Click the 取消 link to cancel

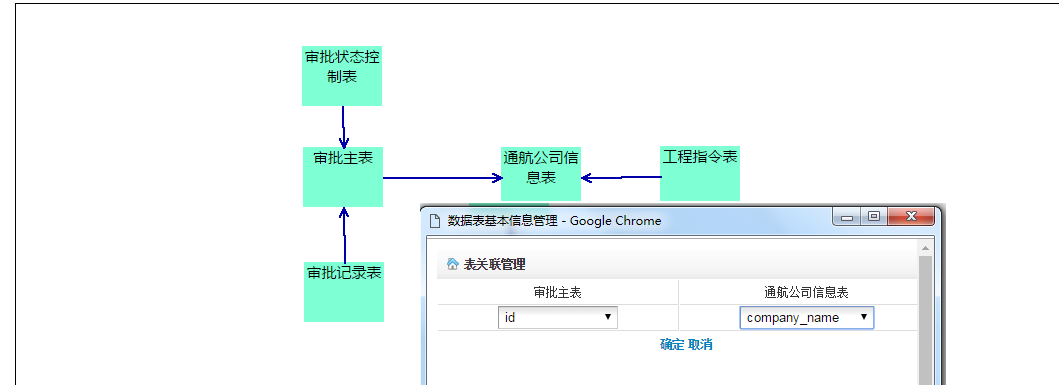click(x=700, y=344)
